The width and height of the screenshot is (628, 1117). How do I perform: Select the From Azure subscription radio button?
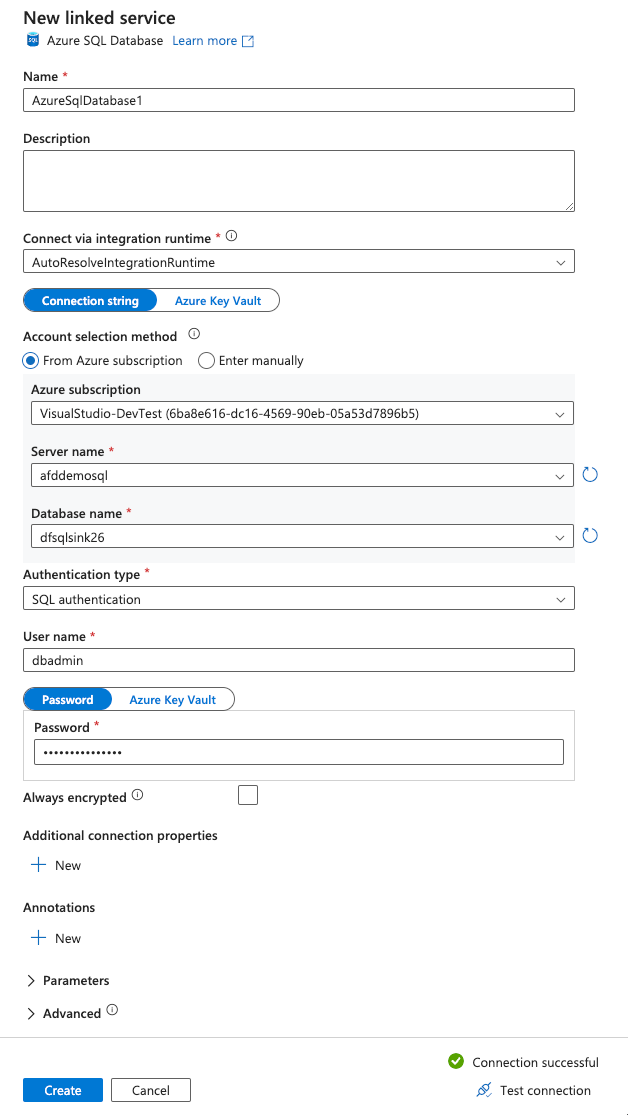[31, 360]
